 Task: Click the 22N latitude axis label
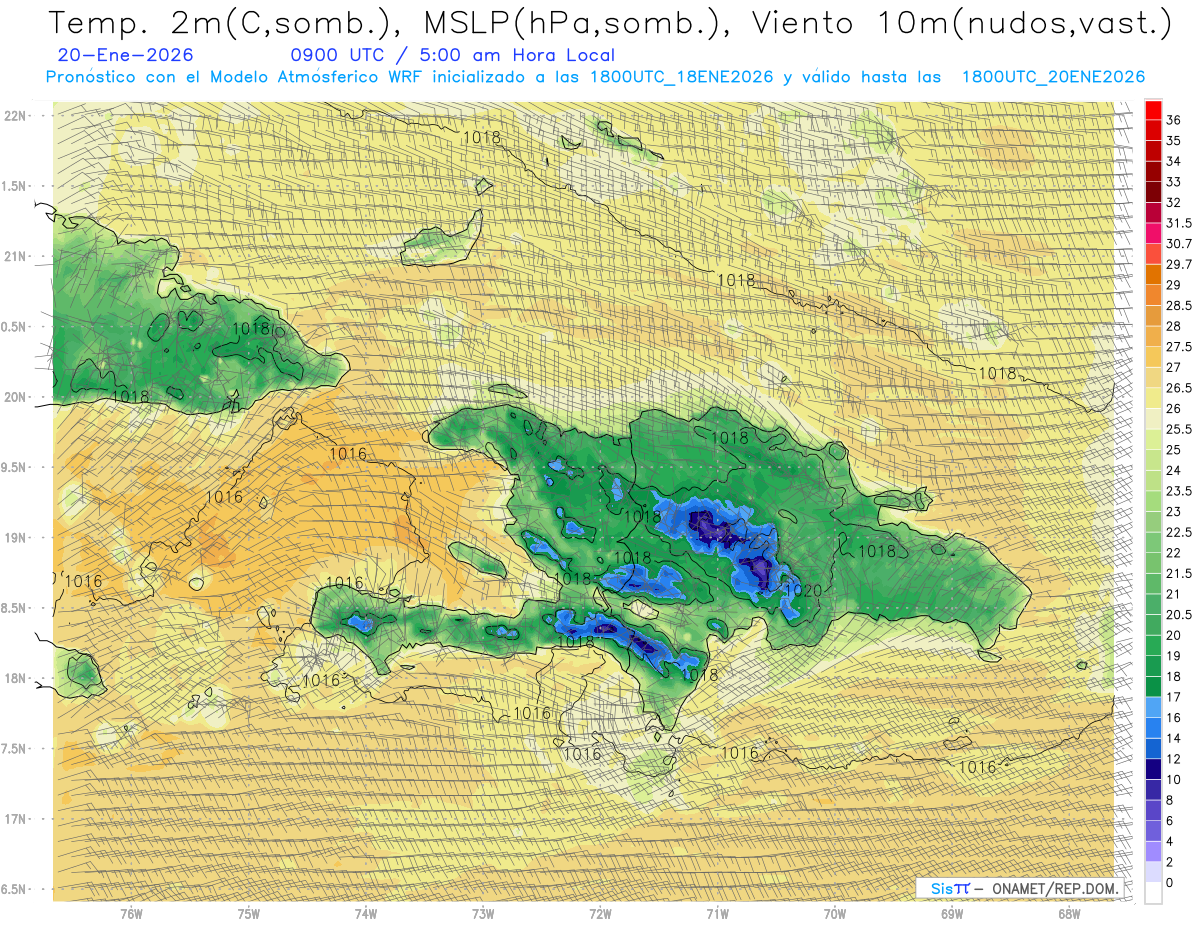click(15, 115)
